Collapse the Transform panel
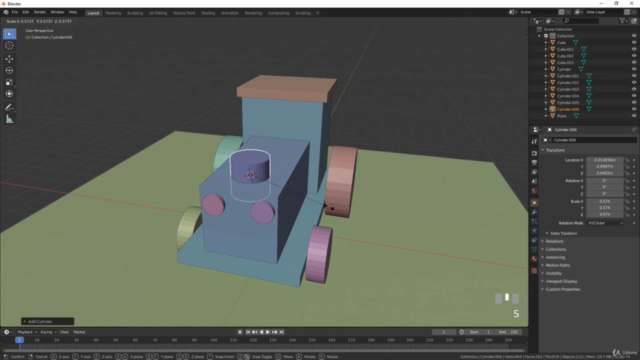 point(554,150)
